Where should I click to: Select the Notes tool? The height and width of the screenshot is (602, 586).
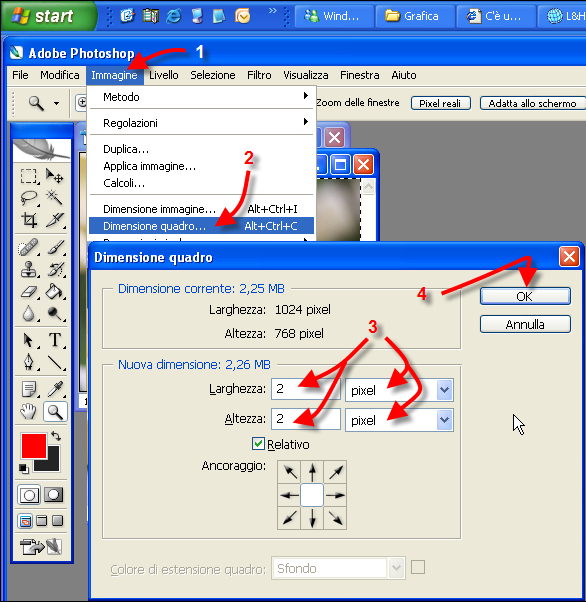(29, 389)
